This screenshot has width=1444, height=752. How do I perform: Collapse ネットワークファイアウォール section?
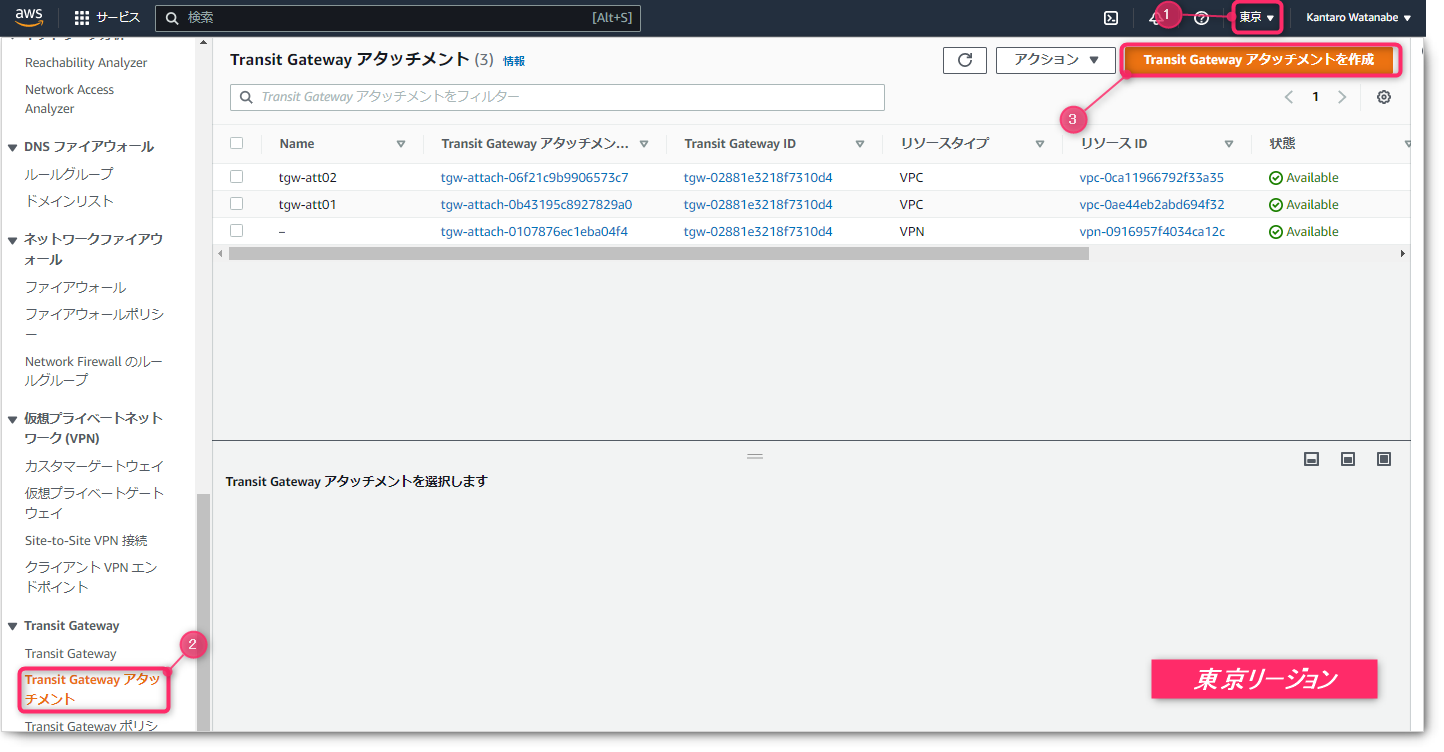[12, 240]
